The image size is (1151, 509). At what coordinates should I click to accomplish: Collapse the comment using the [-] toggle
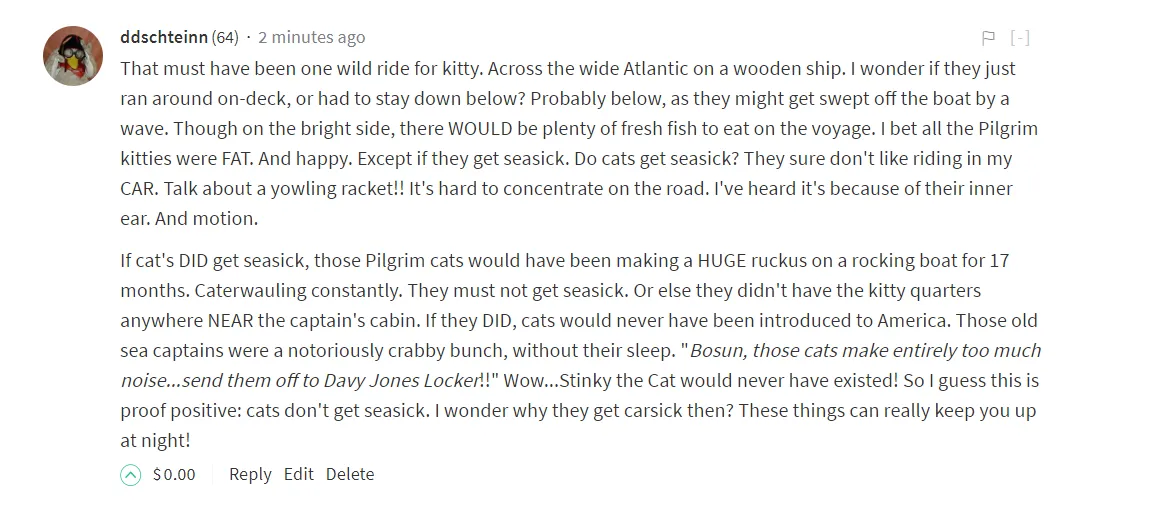coord(1020,37)
